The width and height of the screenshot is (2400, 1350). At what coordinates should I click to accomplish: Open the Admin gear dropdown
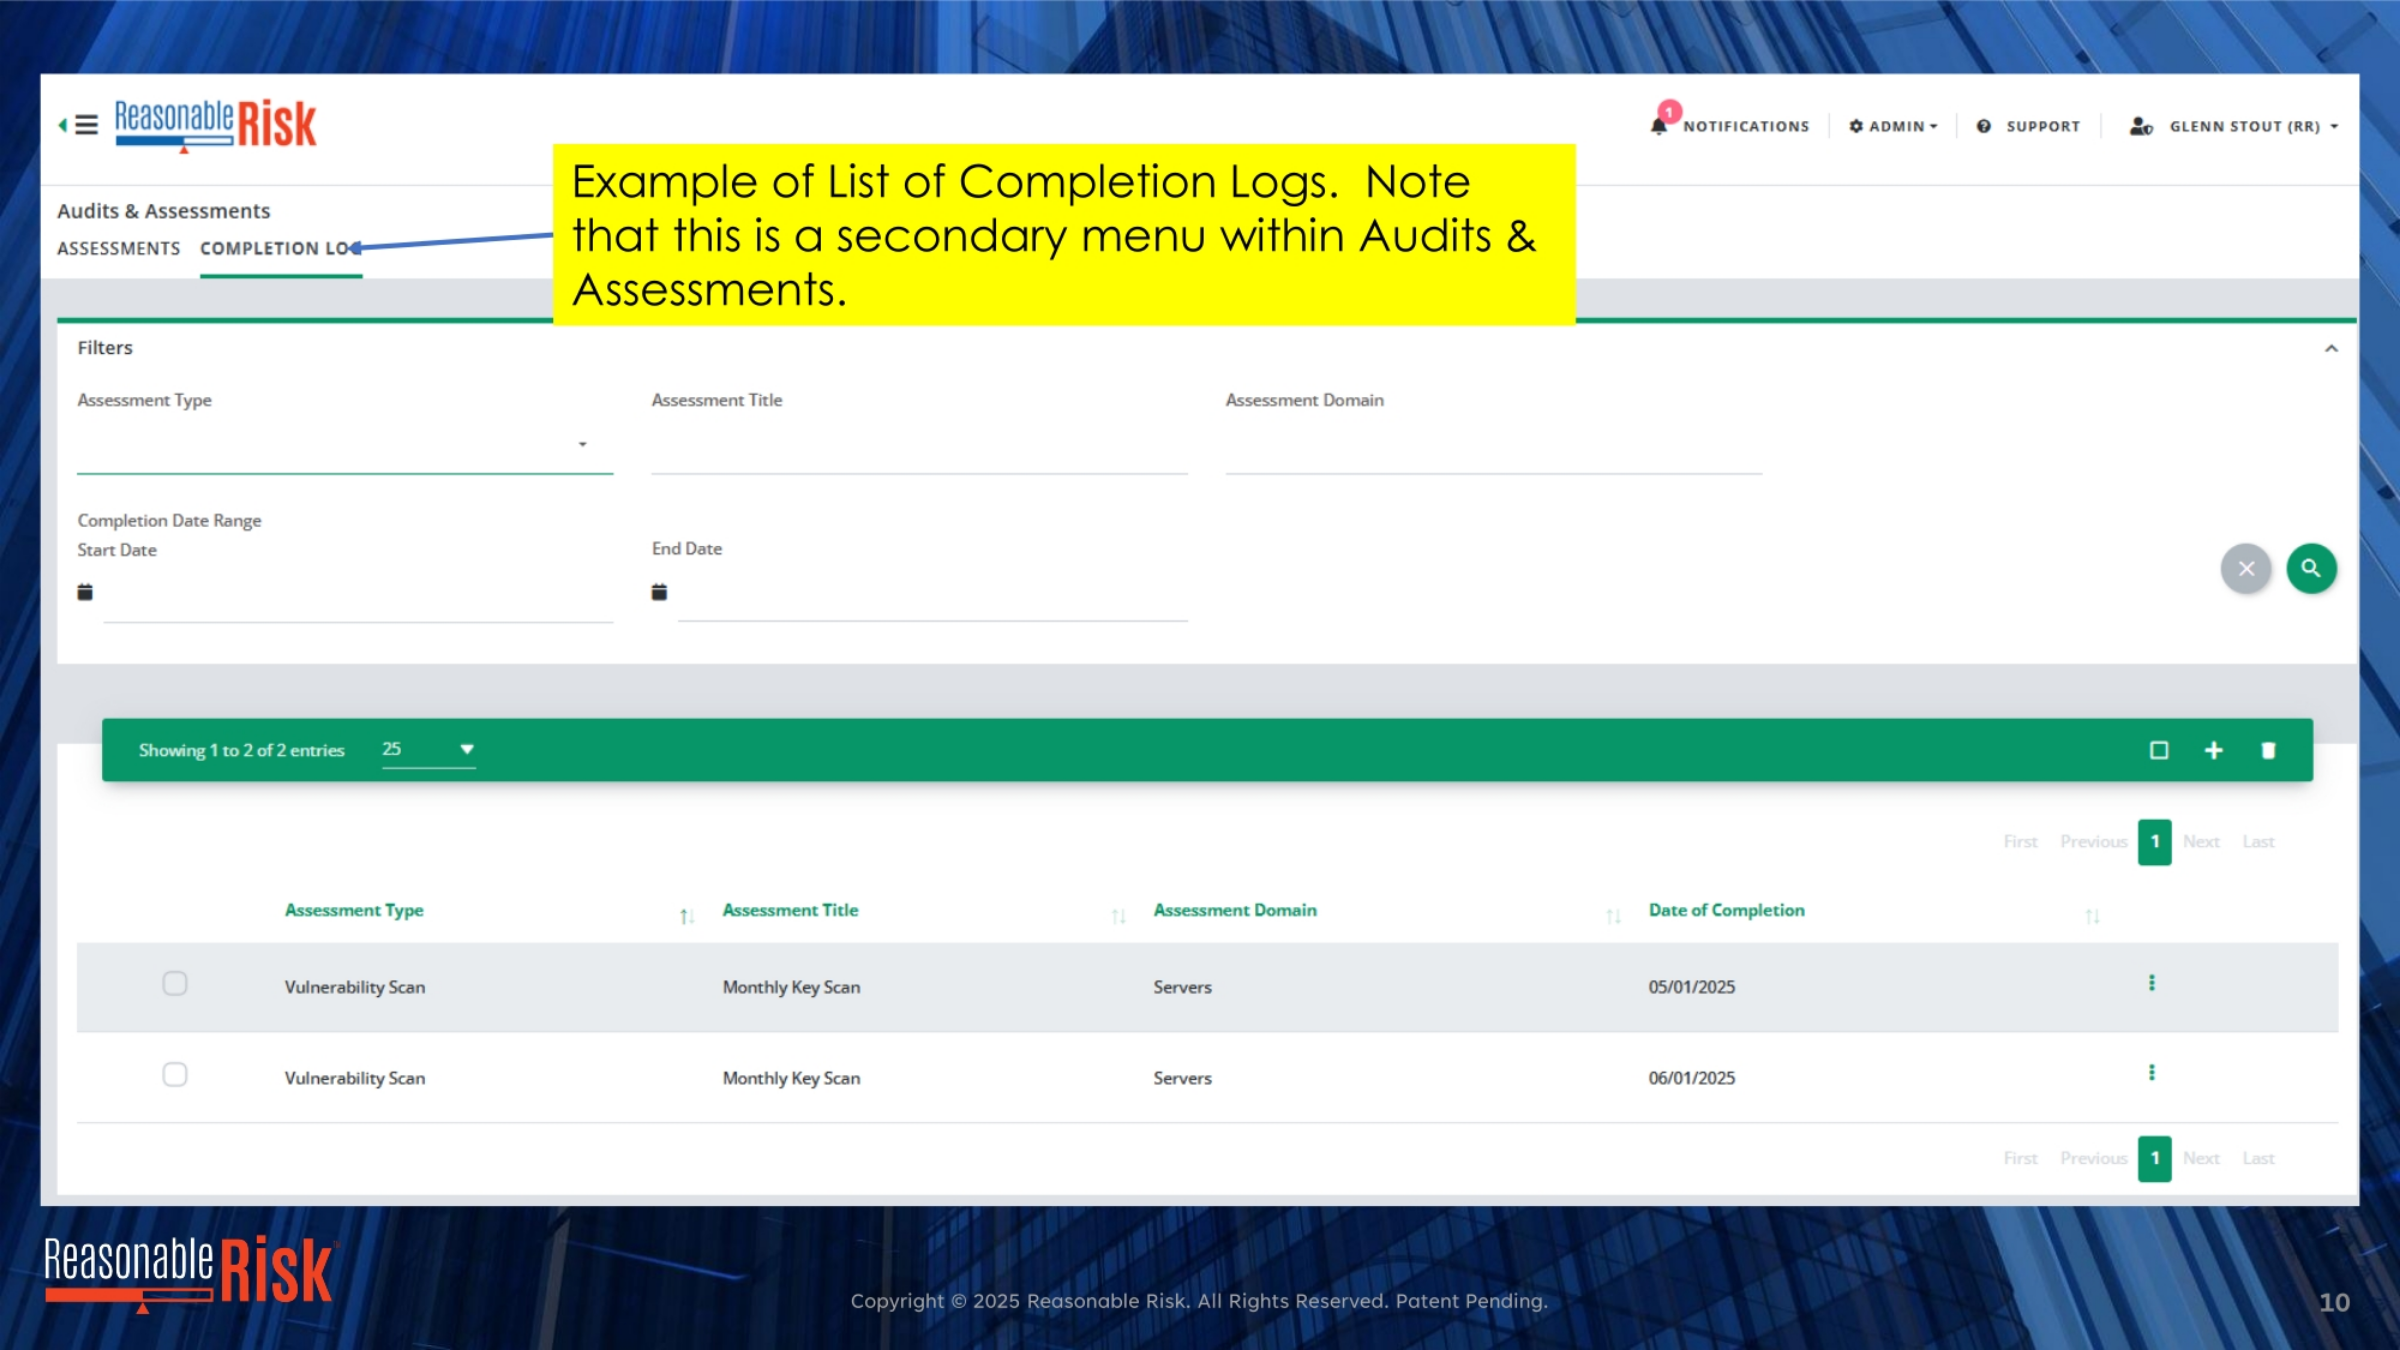tap(1893, 126)
